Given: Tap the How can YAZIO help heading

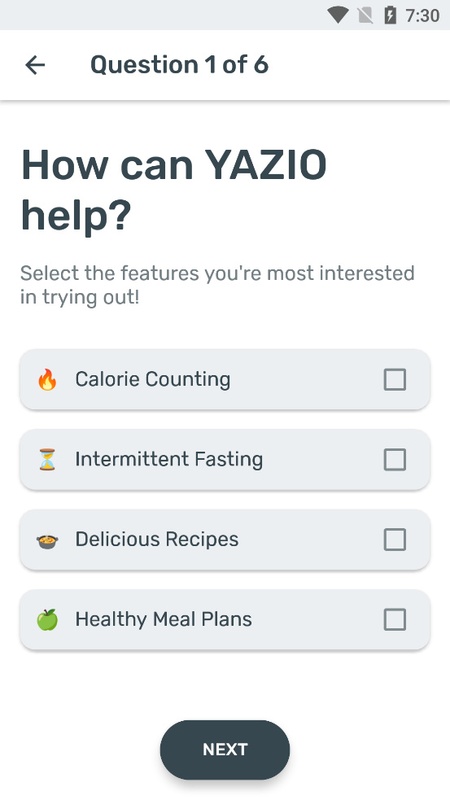Looking at the screenshot, I should coord(174,190).
